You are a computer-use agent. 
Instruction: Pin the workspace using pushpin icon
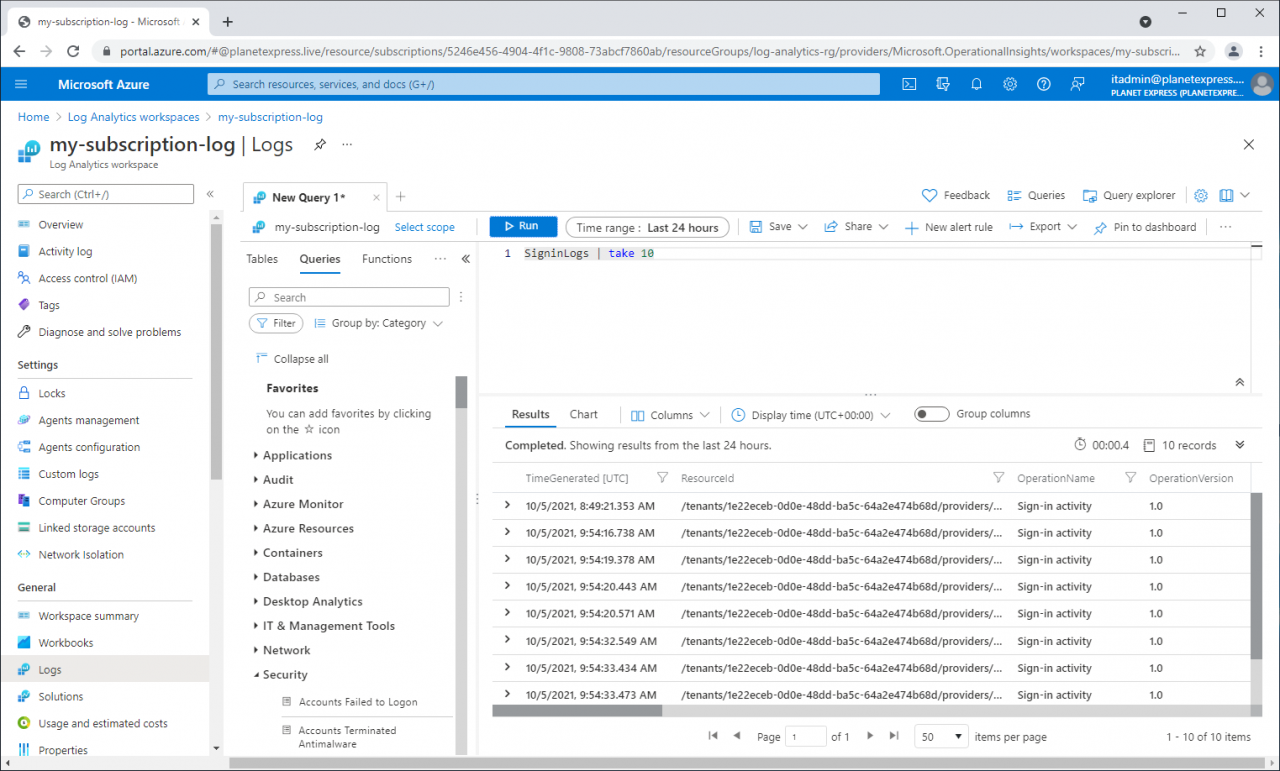point(320,145)
